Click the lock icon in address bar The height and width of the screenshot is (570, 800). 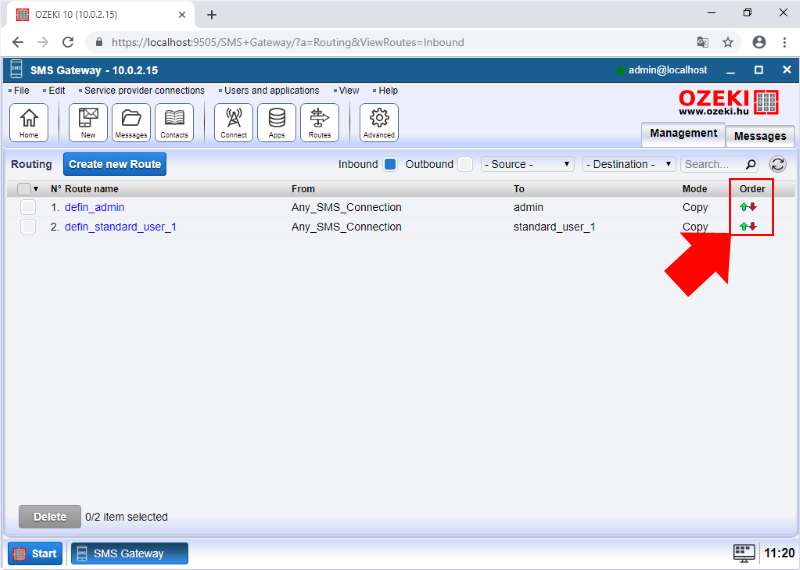coord(99,42)
